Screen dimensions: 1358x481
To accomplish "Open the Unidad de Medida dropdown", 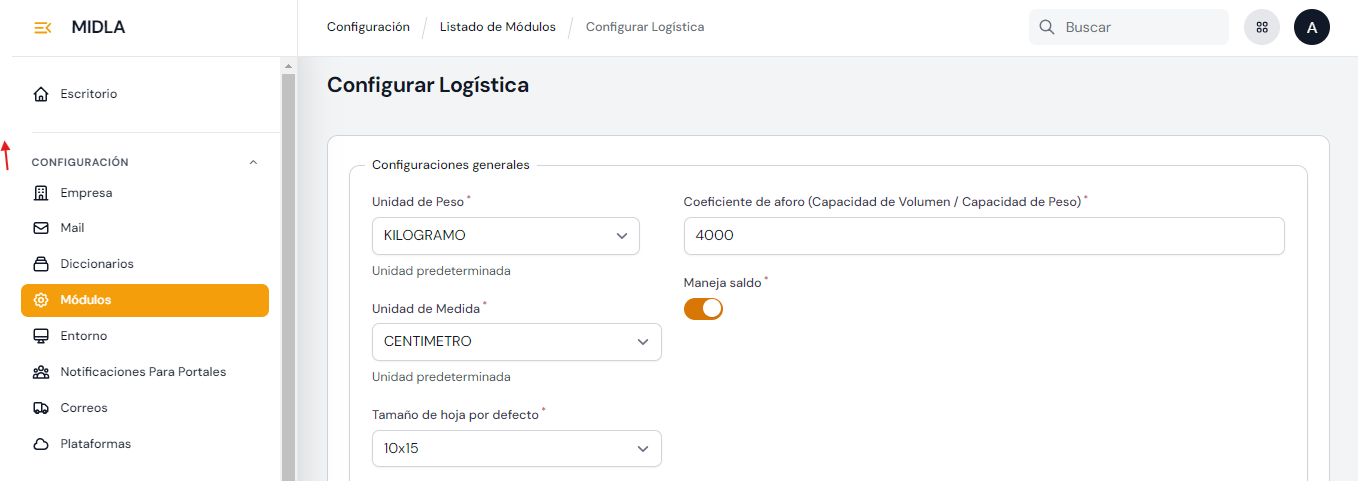I will point(516,342).
